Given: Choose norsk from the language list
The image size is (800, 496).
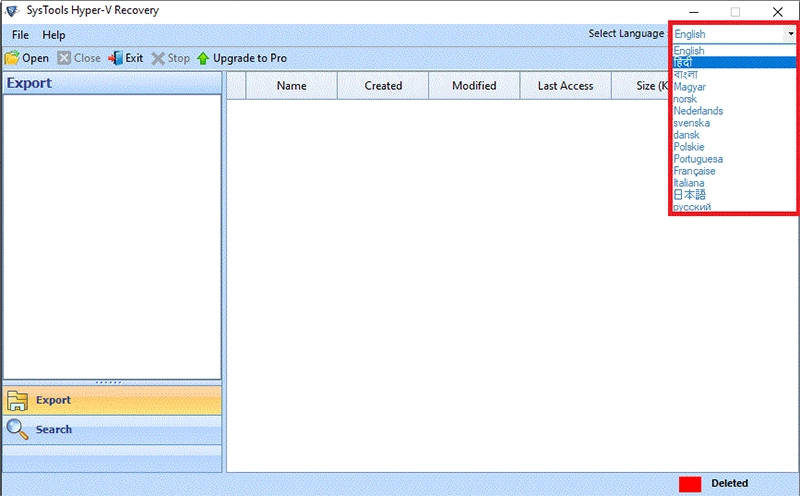Looking at the screenshot, I should tap(734, 98).
